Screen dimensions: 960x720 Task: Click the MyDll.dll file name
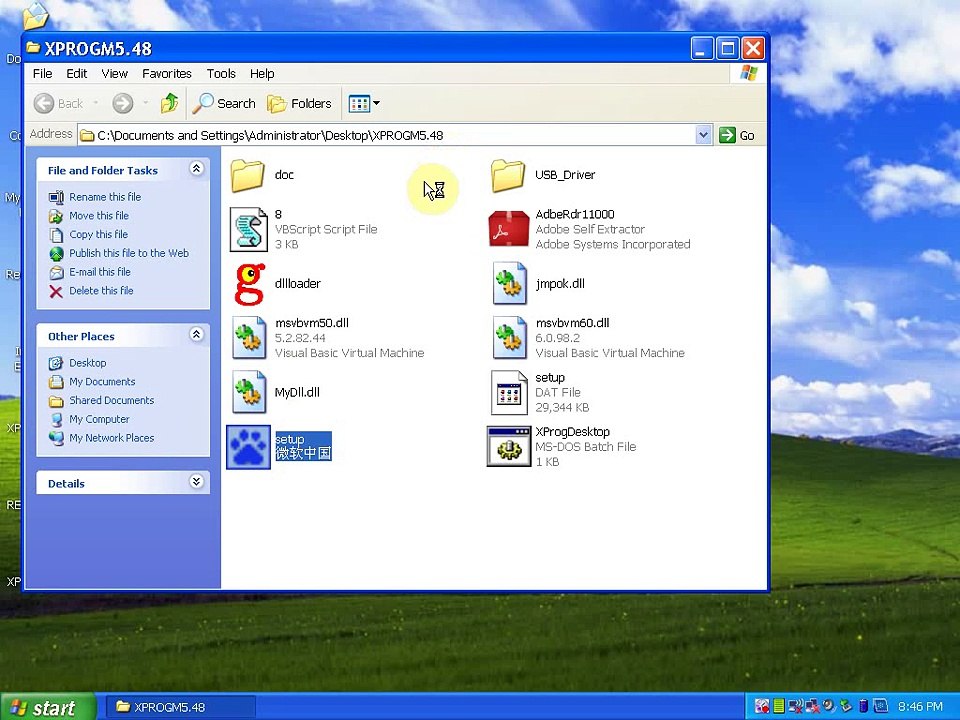(x=297, y=392)
